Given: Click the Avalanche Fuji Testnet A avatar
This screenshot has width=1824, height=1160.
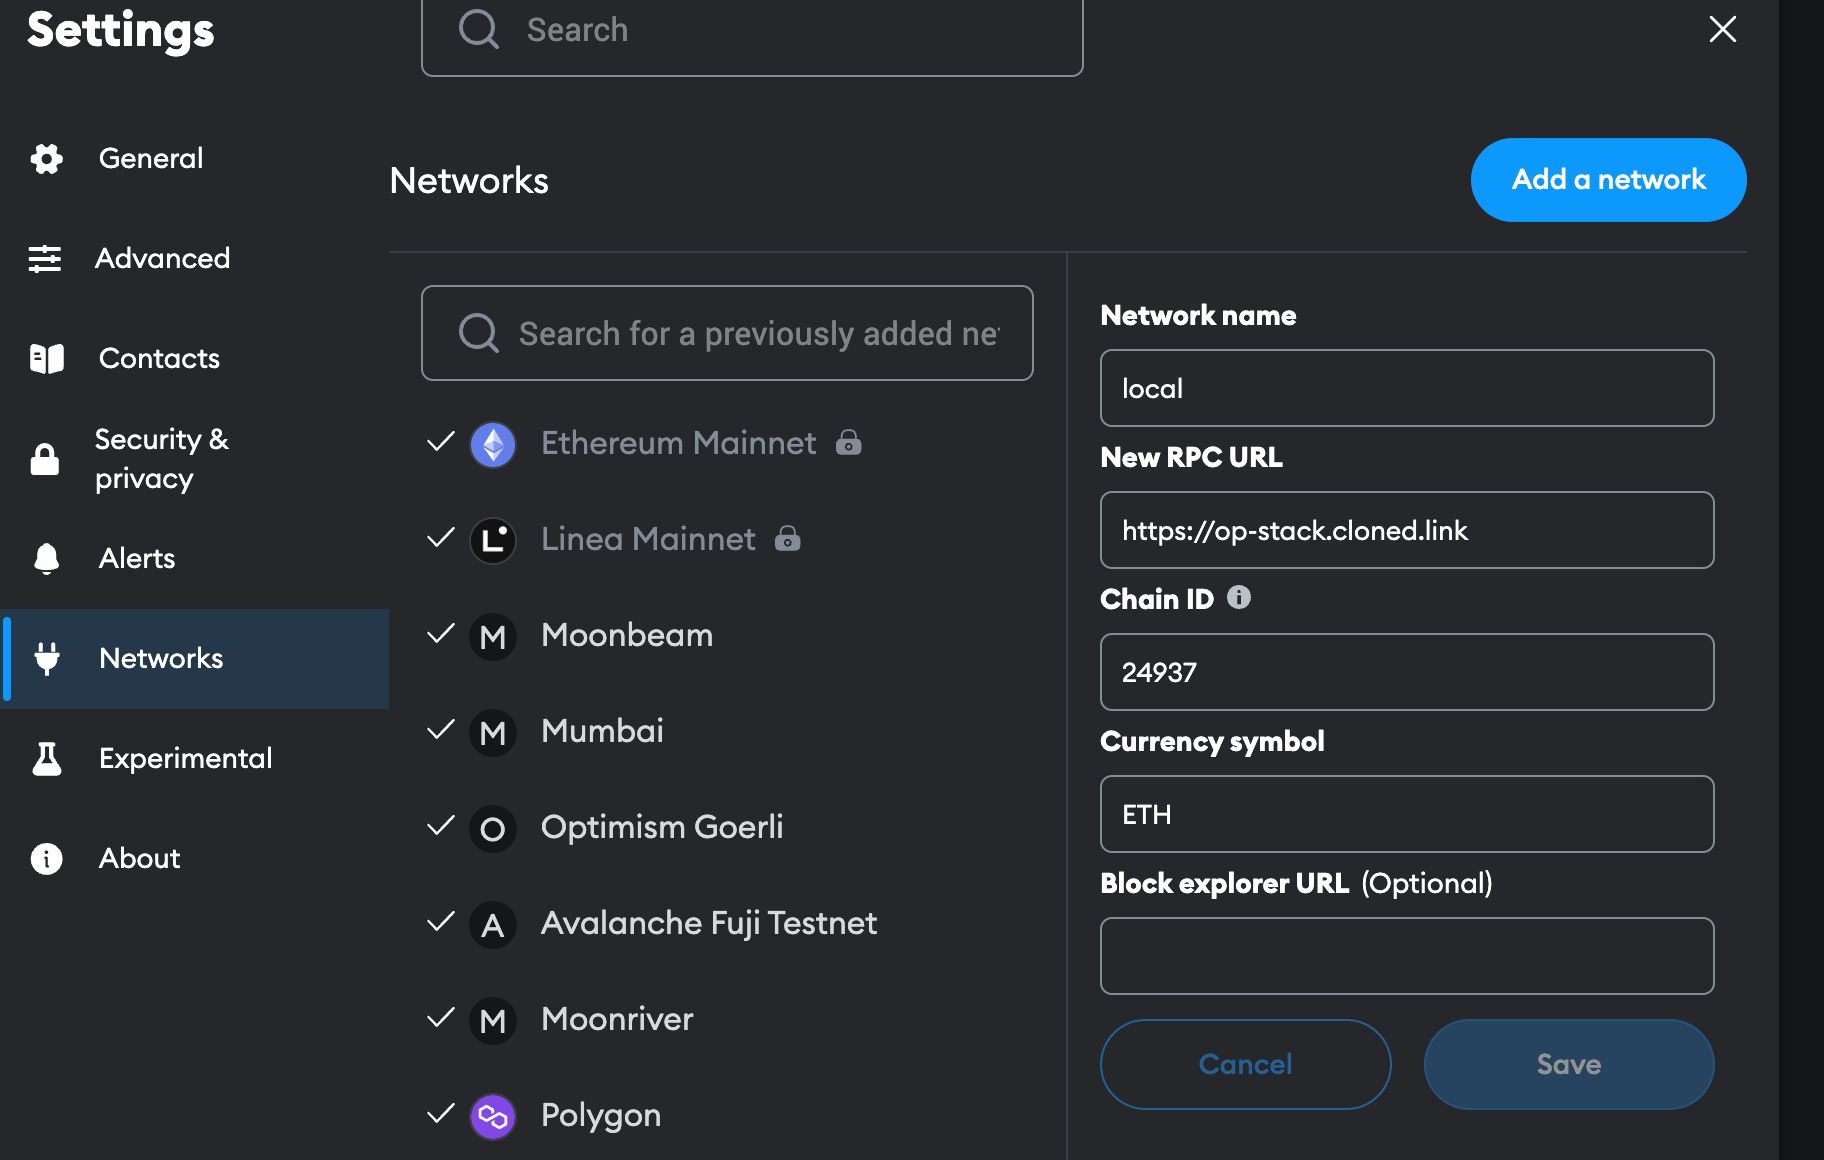Looking at the screenshot, I should pos(493,924).
